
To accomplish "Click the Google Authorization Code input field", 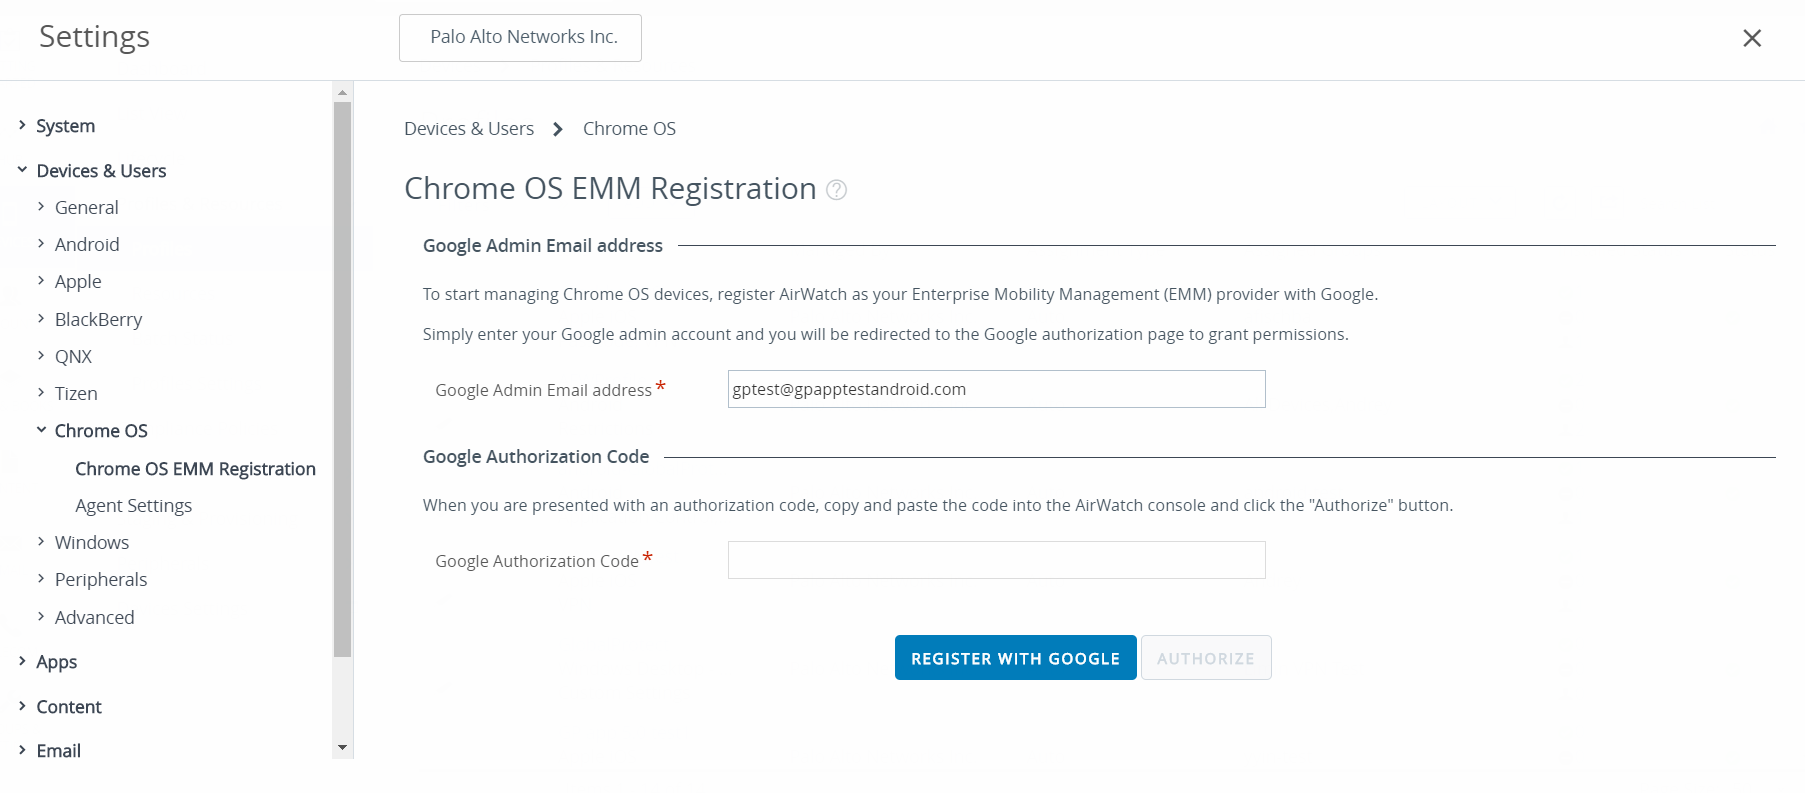I will [x=996, y=560].
